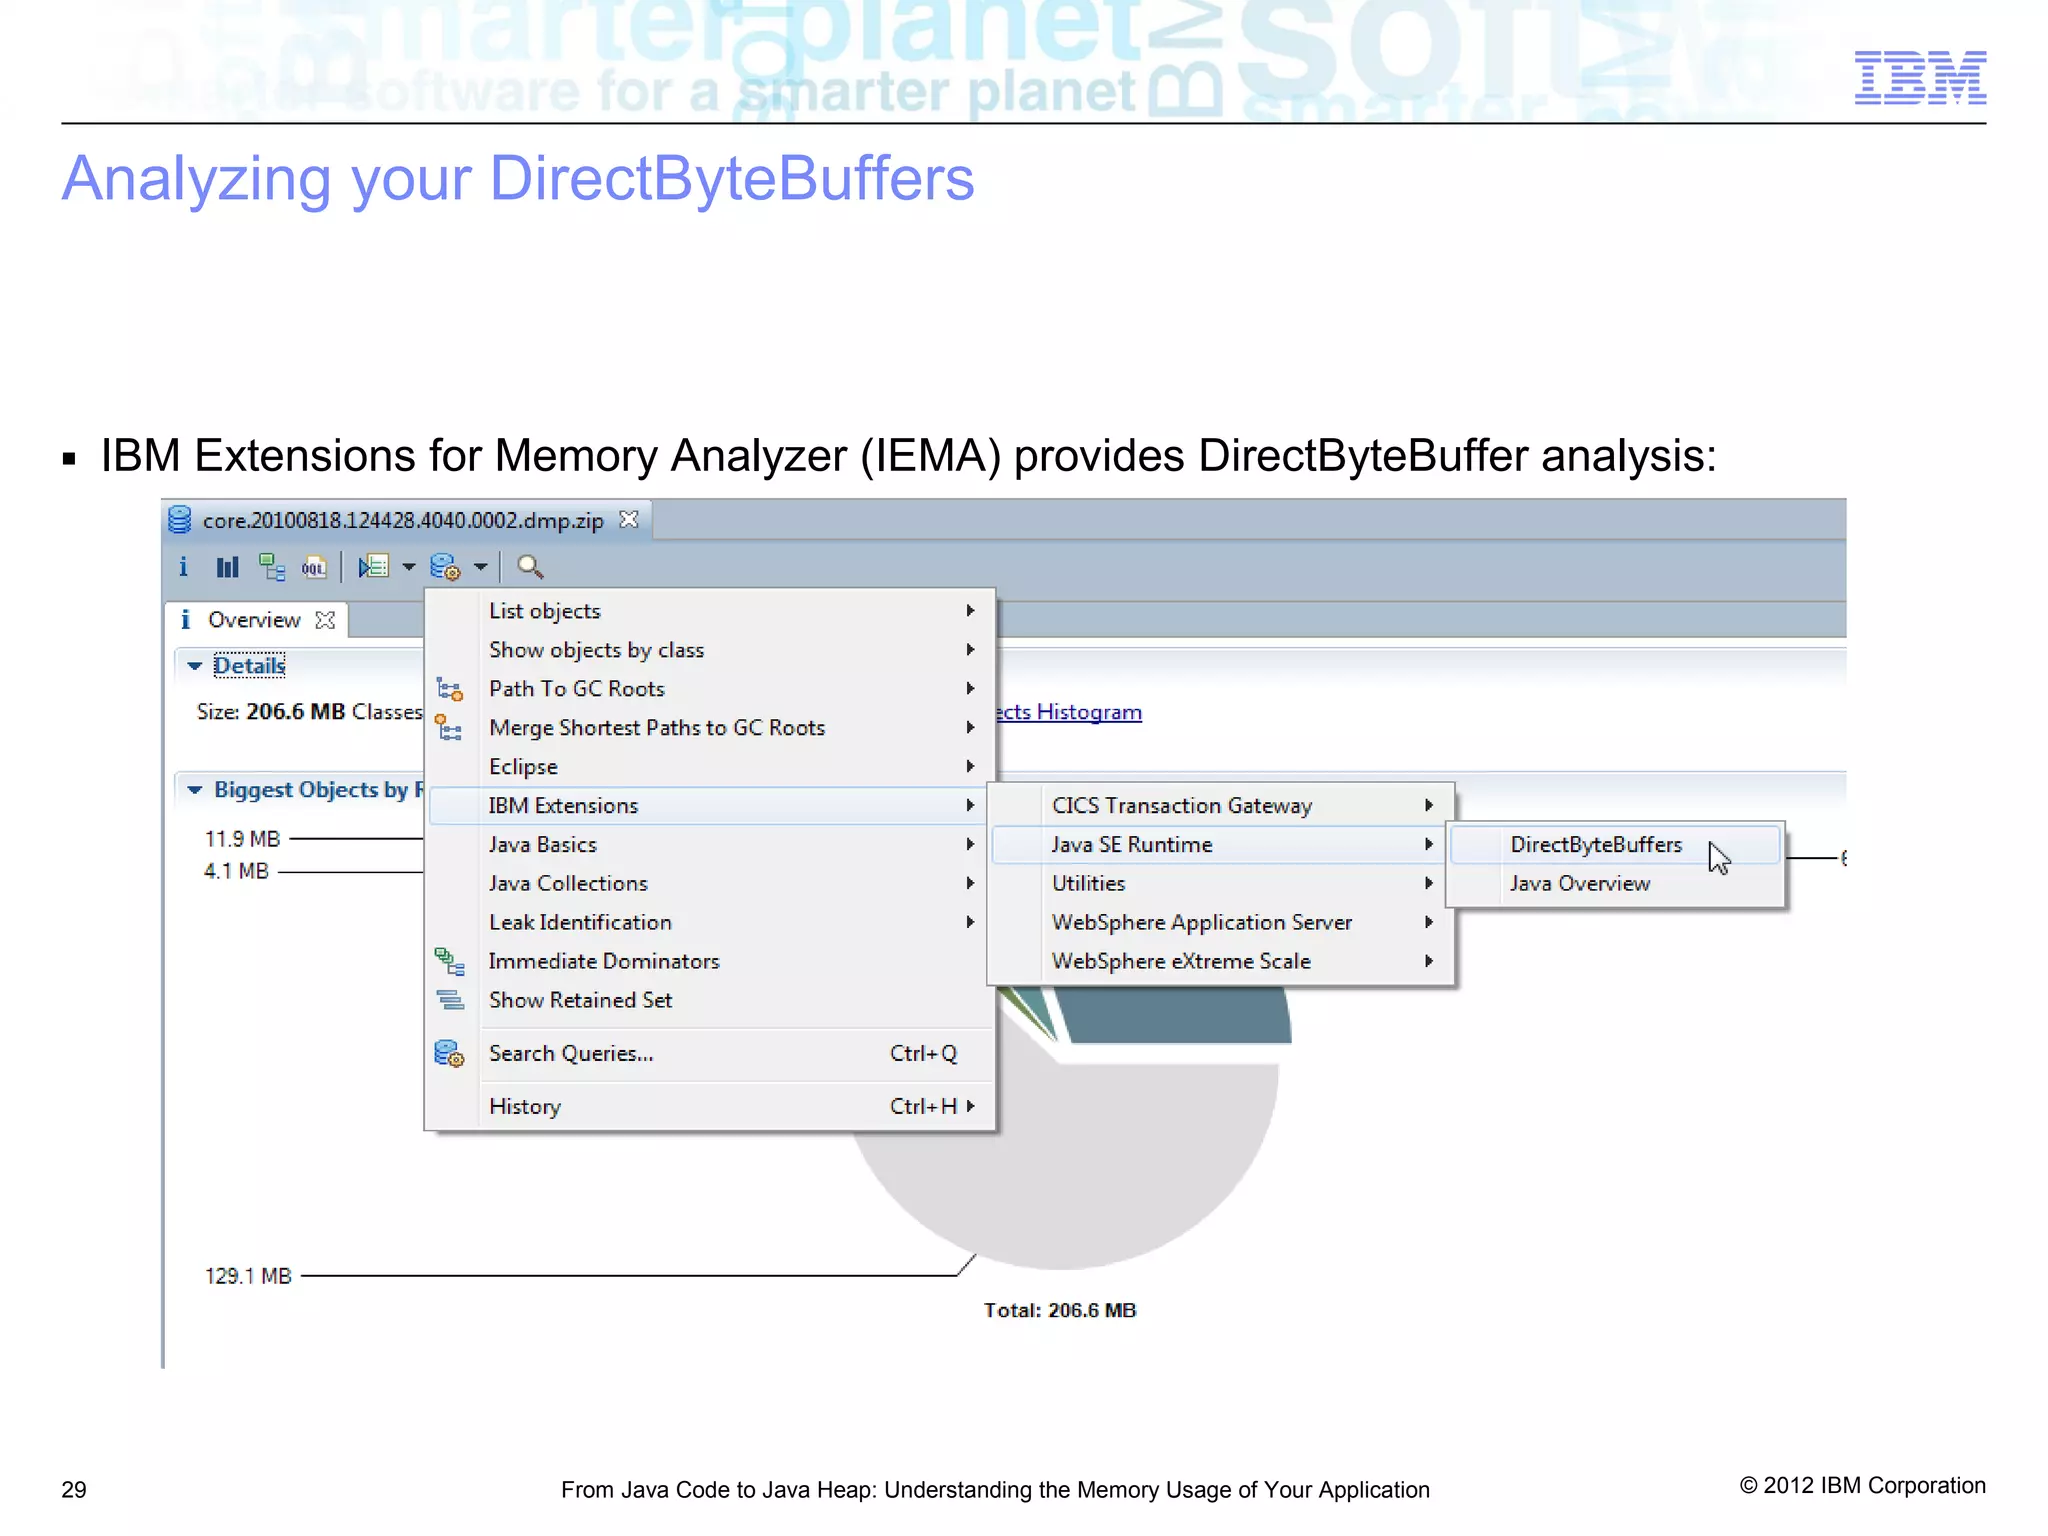
Task: Open the query browser dropdown arrow
Action: point(481,567)
